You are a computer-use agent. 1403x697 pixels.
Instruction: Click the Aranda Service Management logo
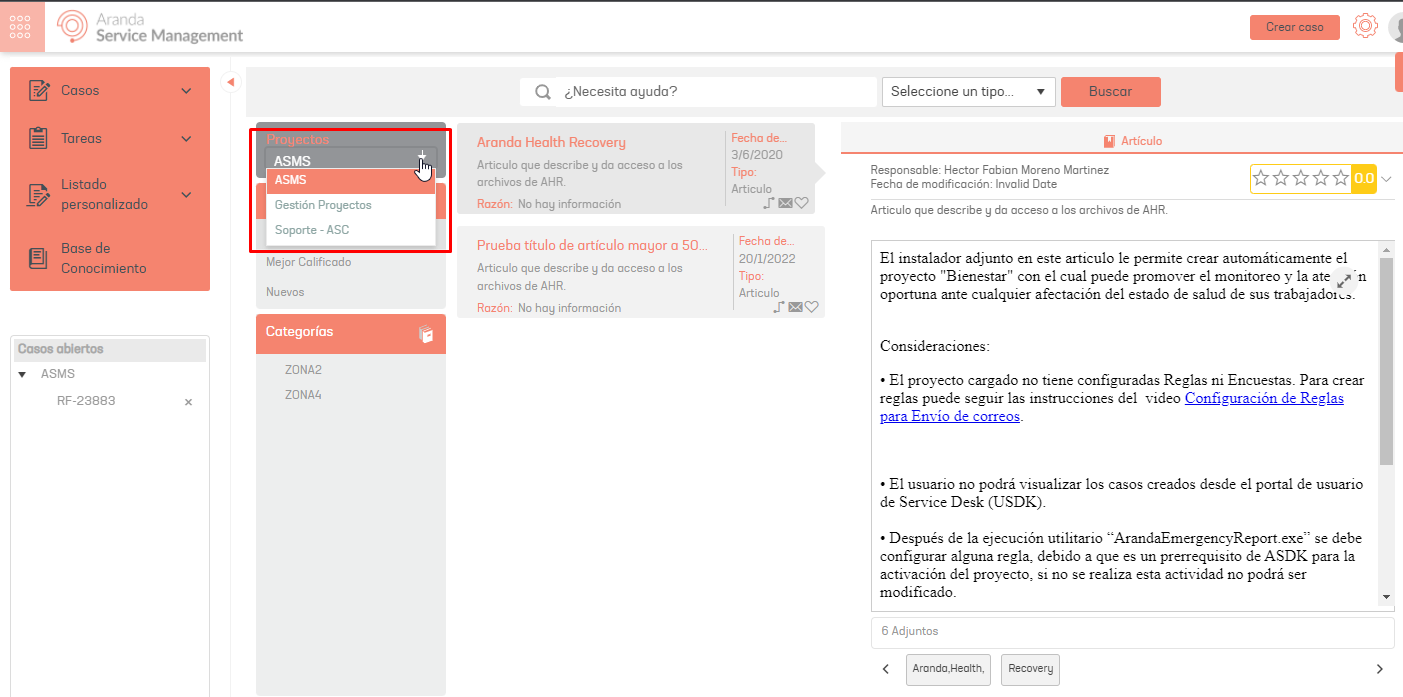pos(150,27)
